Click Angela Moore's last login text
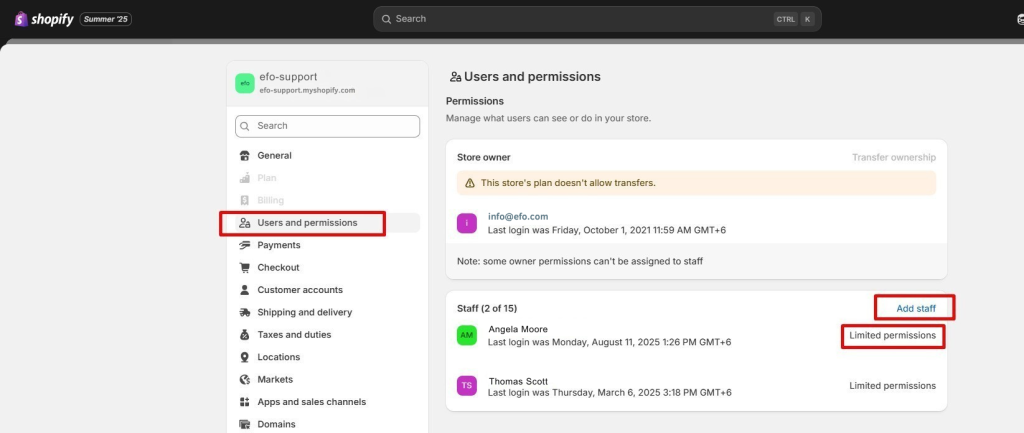Image resolution: width=1024 pixels, height=433 pixels. click(609, 342)
